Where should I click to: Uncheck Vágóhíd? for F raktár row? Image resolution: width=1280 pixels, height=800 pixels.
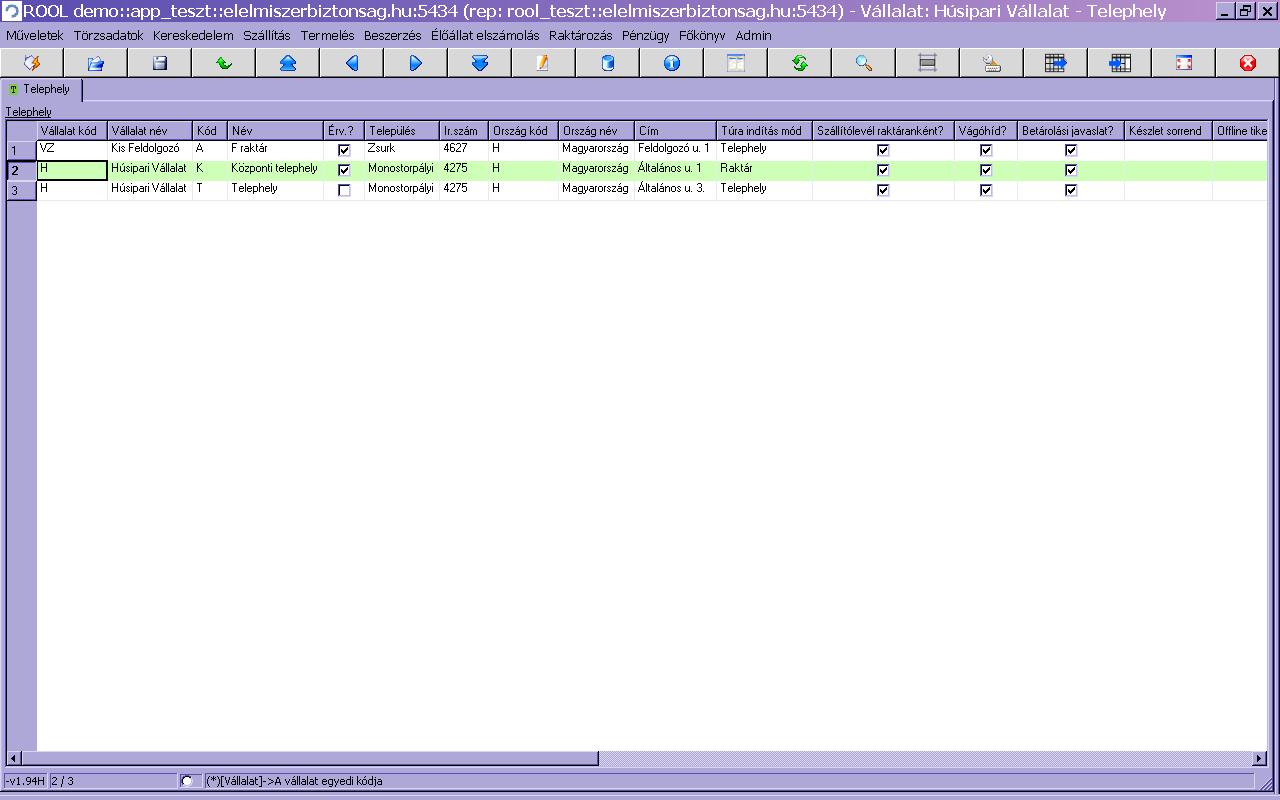coord(986,150)
